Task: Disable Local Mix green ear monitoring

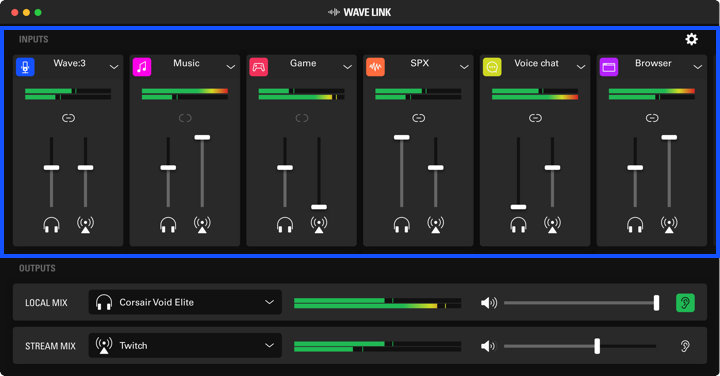Action: pos(685,303)
